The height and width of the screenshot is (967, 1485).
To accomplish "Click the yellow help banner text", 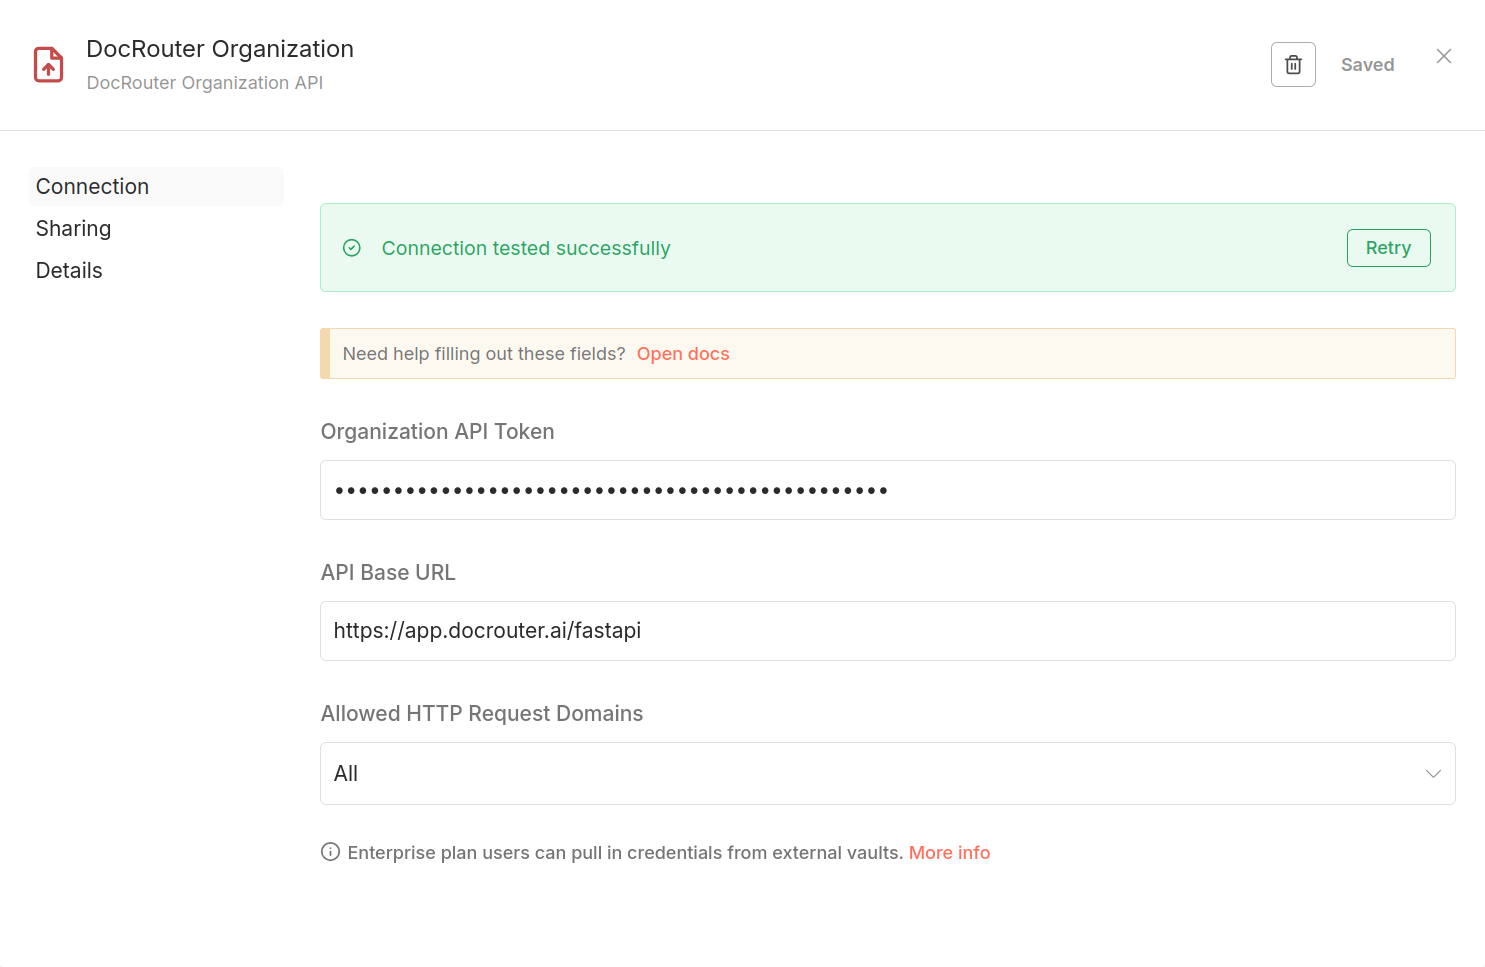I will point(484,353).
